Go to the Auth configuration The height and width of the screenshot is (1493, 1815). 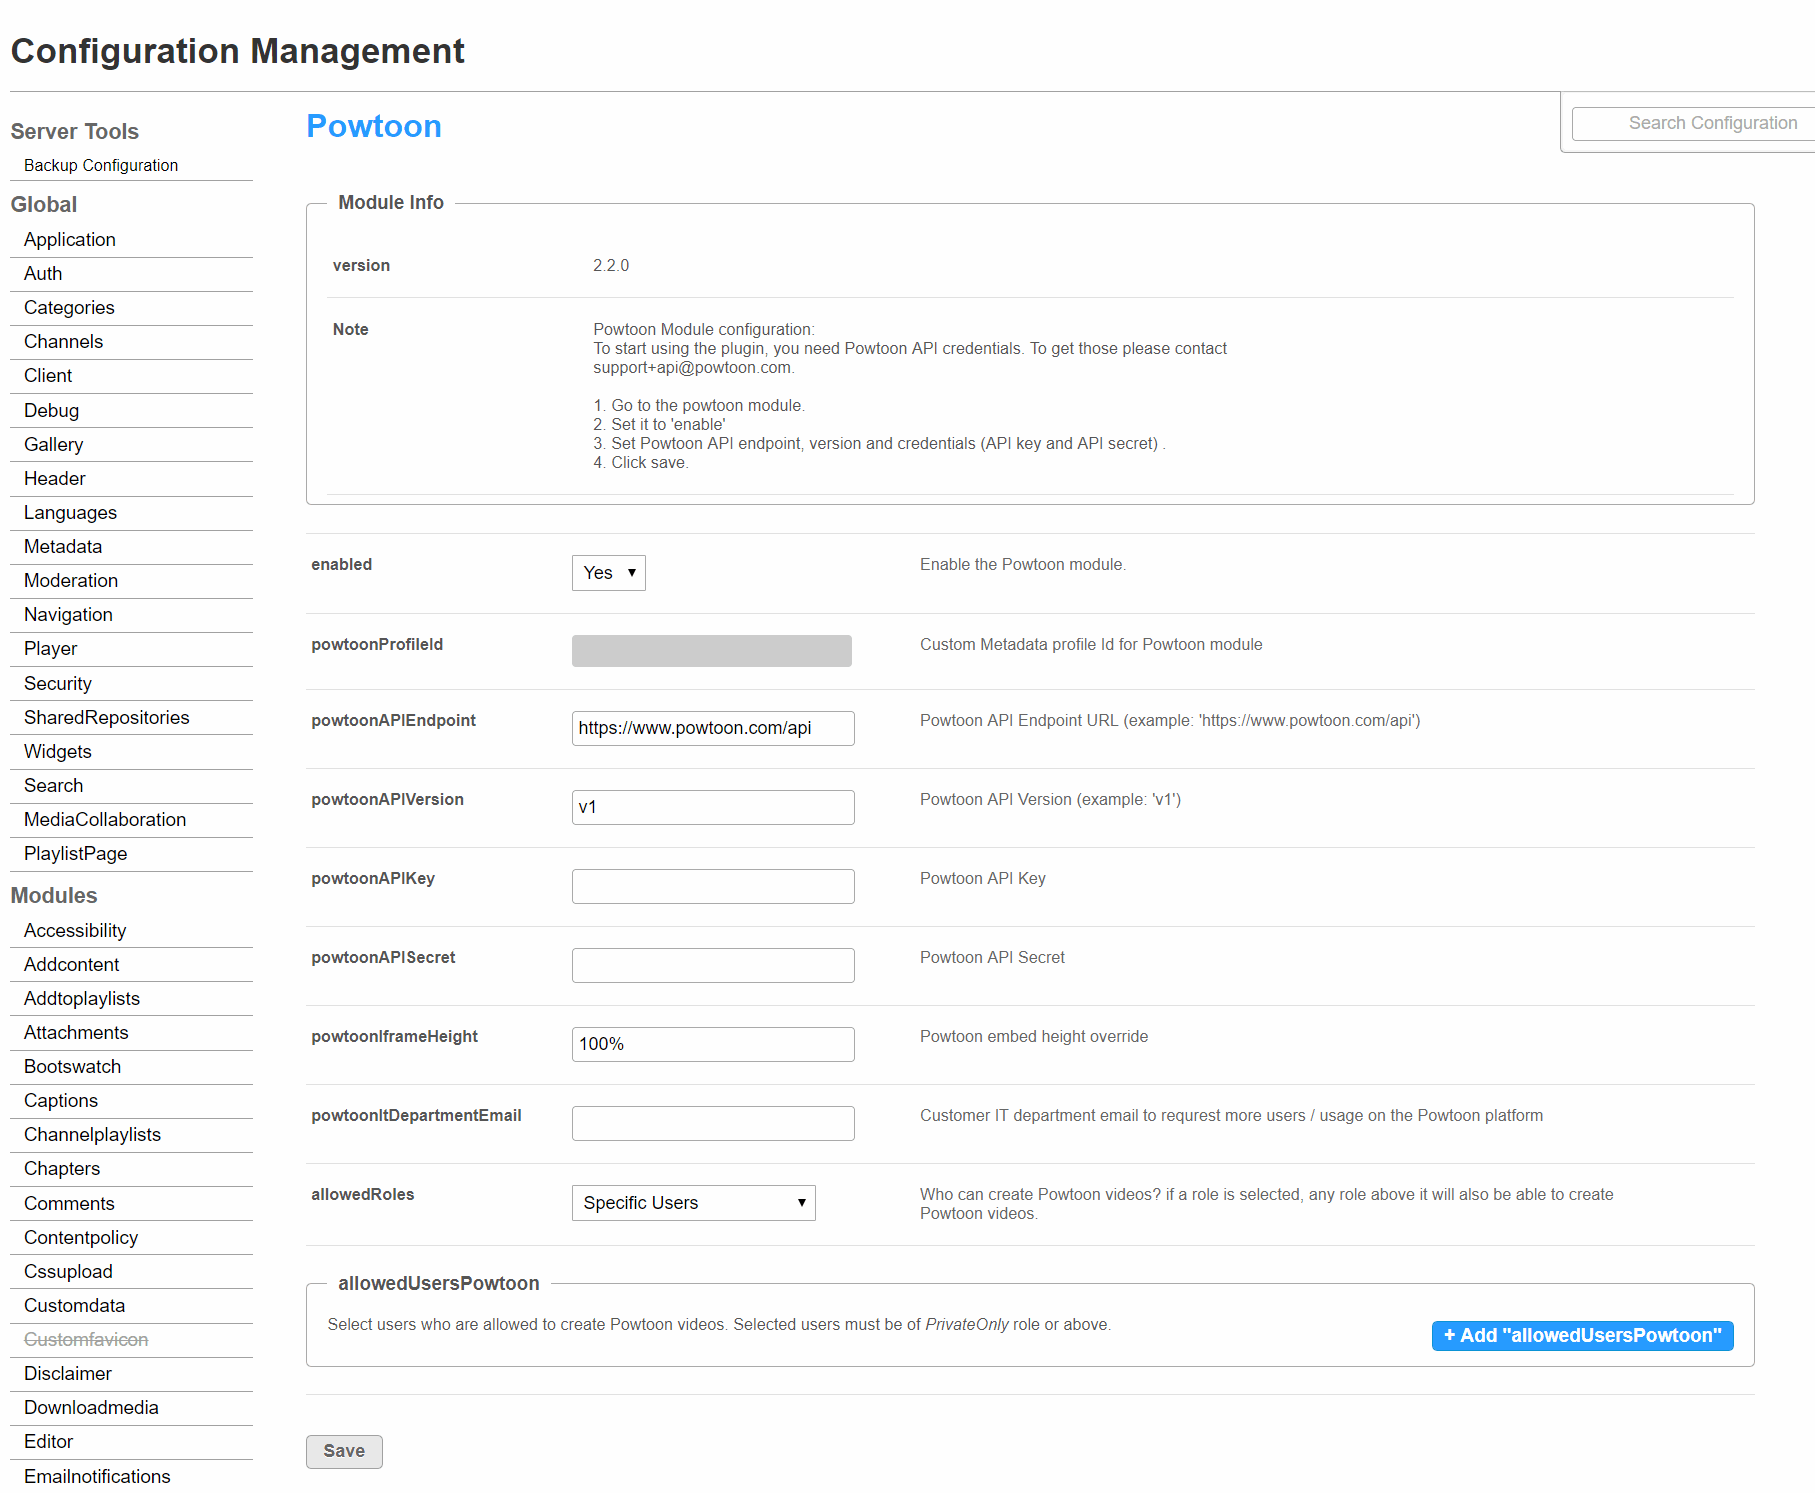[x=43, y=274]
